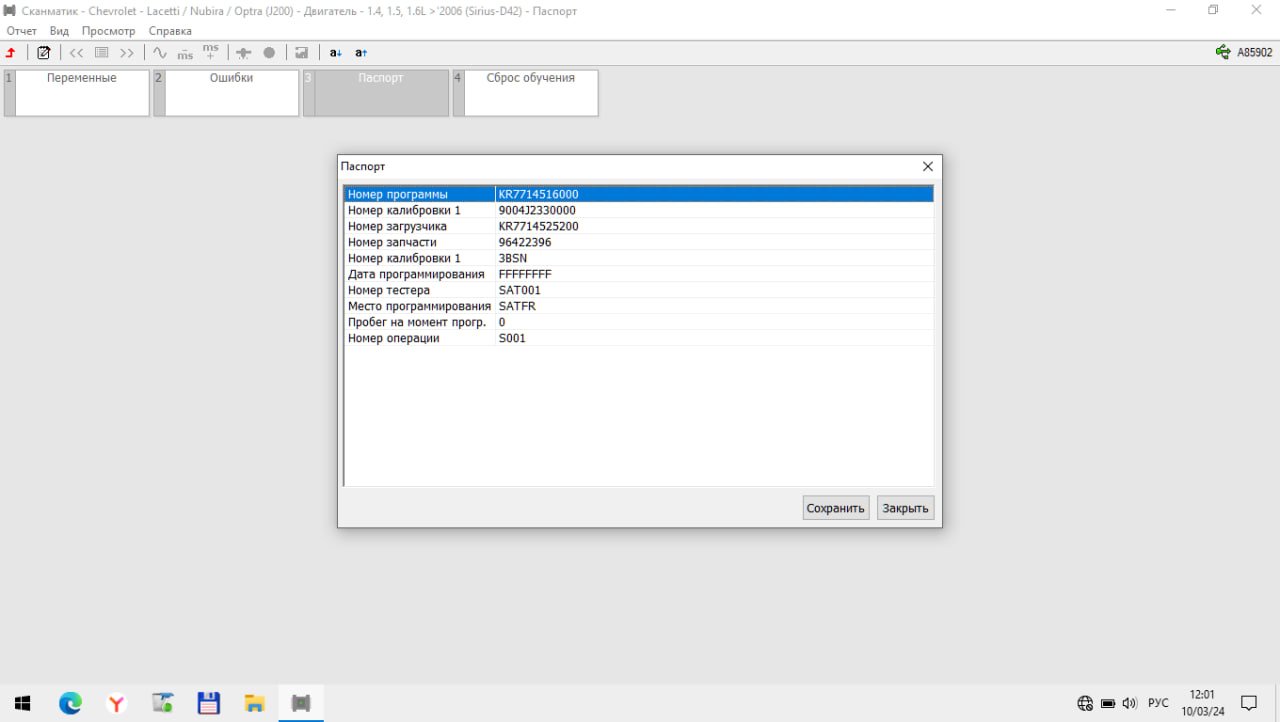Click the red back arrow toolbar icon
Viewport: 1280px width, 722px height.
pyautogui.click(x=11, y=53)
